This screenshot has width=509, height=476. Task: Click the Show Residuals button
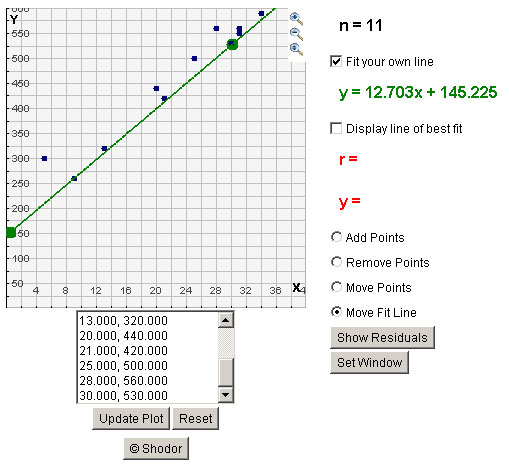click(x=382, y=338)
